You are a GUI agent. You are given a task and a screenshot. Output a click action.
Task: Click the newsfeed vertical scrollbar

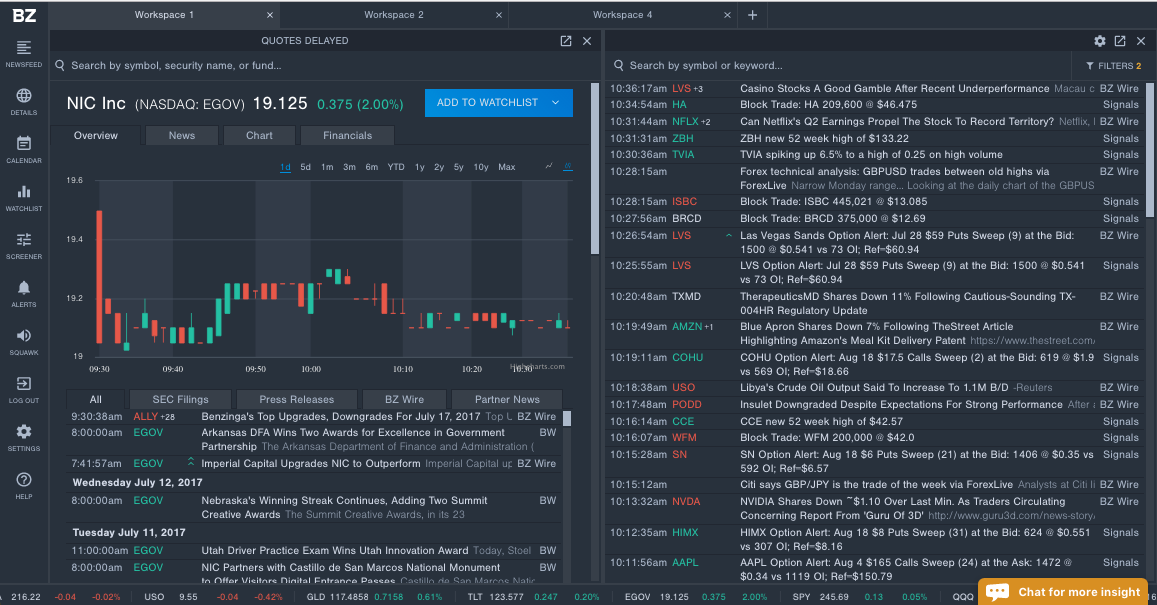coord(1150,148)
